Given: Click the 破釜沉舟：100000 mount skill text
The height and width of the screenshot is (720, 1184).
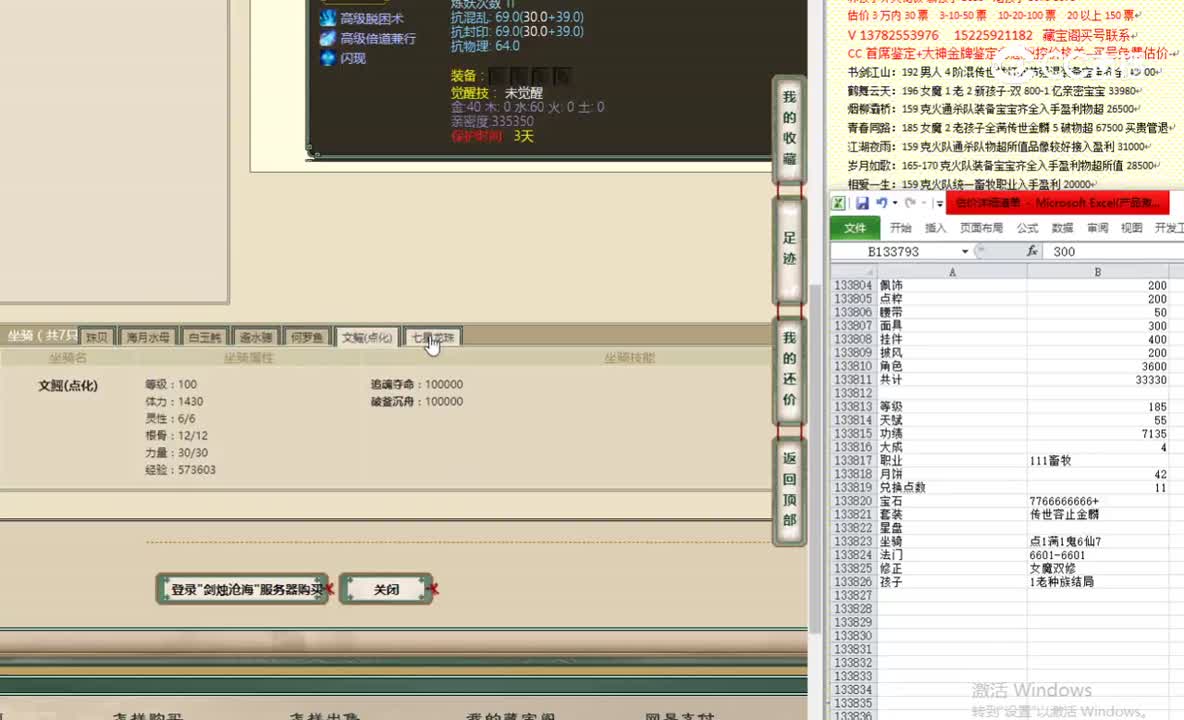Looking at the screenshot, I should [x=416, y=402].
